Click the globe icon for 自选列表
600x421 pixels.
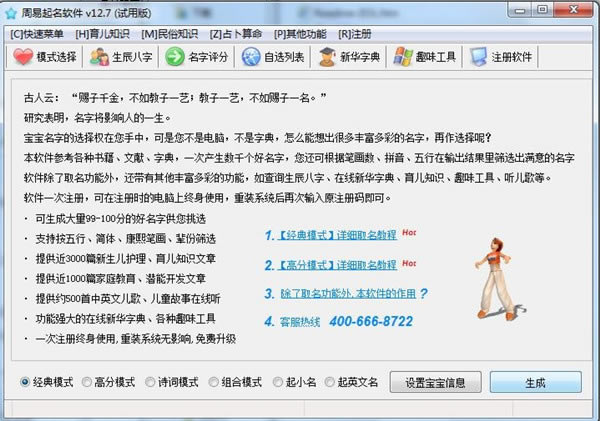pos(251,57)
